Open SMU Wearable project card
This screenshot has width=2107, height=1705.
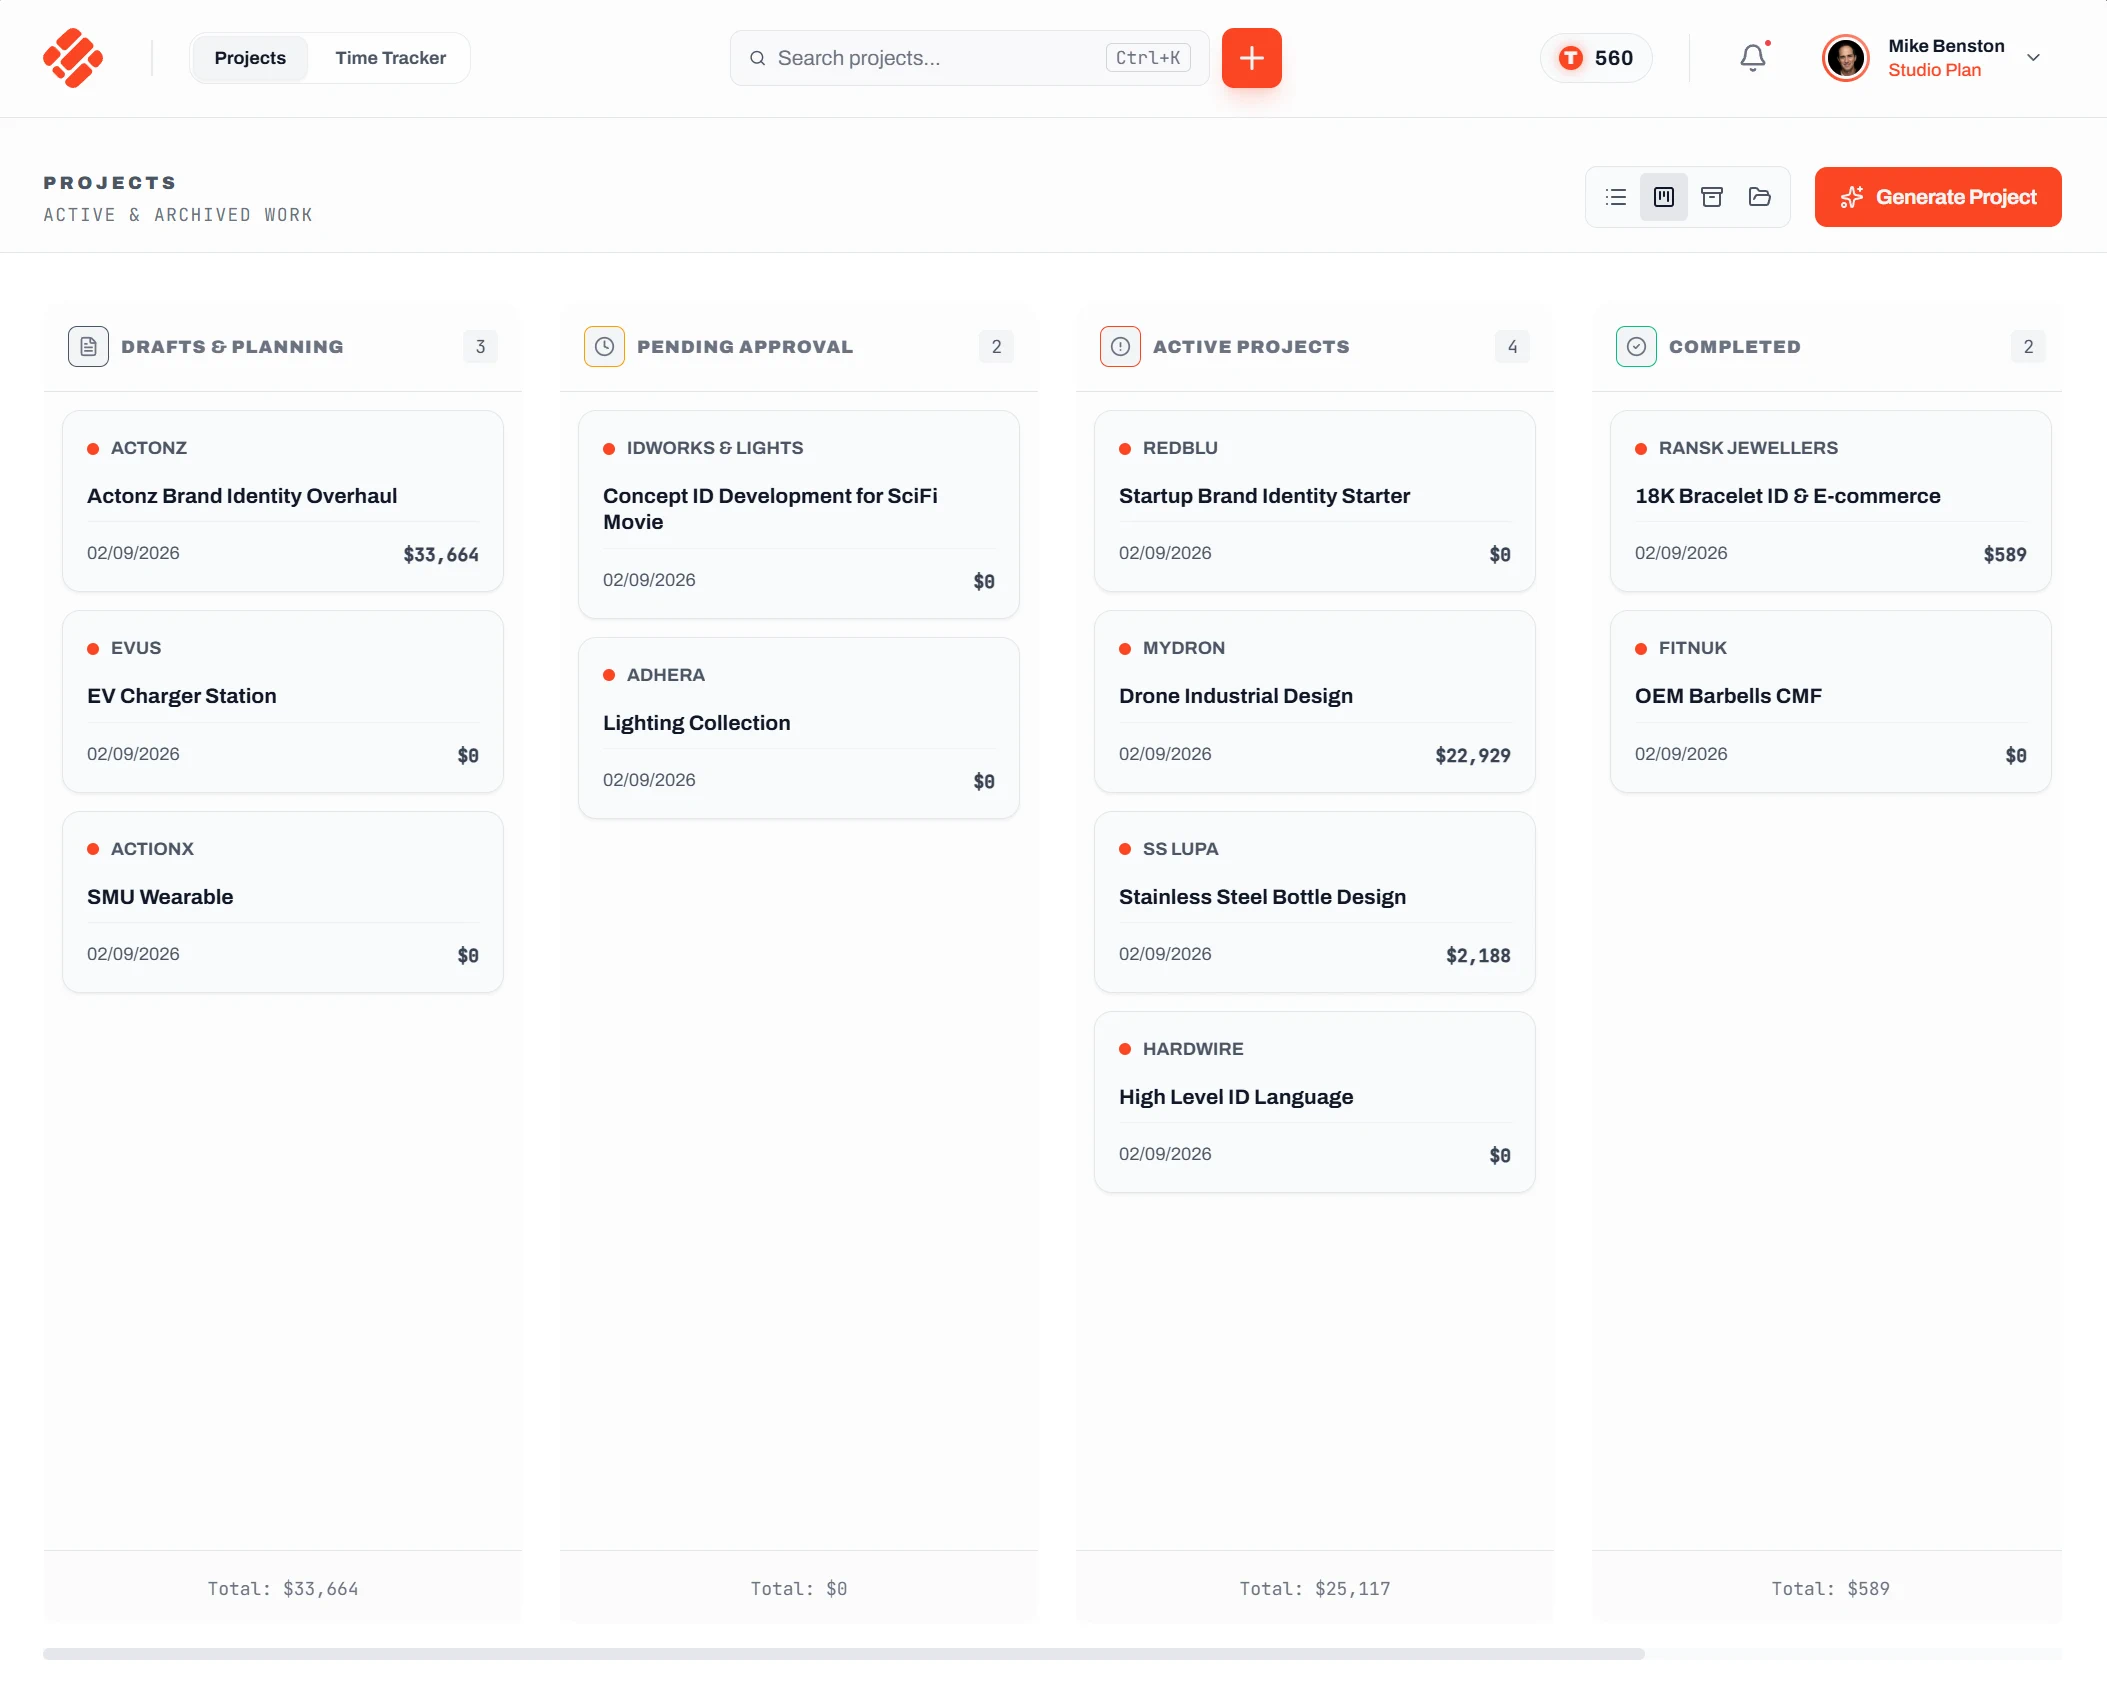pos(283,902)
